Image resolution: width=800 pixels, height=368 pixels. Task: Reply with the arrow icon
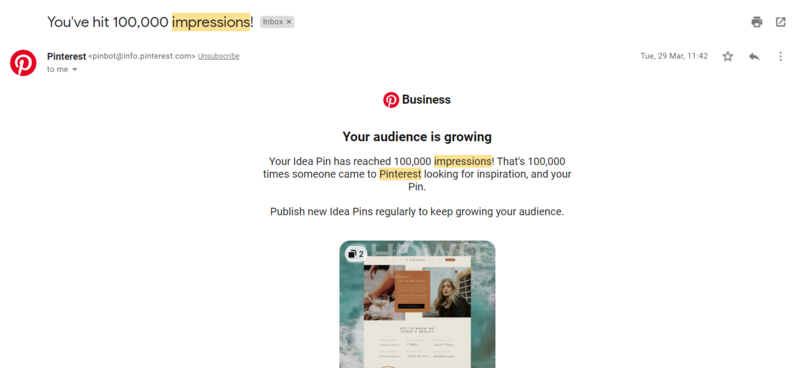(x=754, y=56)
